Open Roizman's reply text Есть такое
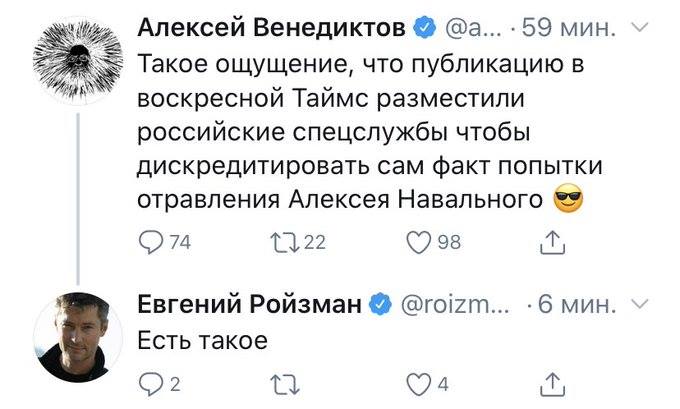 (202, 340)
